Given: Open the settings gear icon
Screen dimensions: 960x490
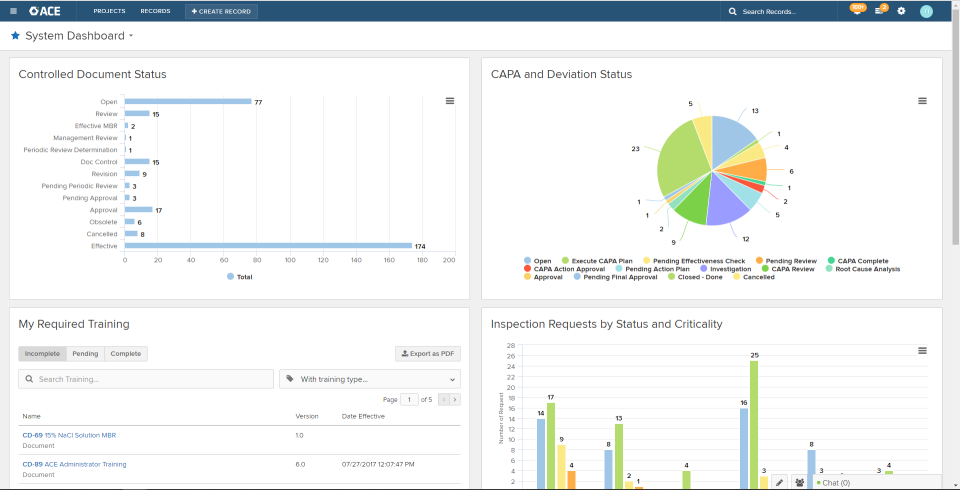Looking at the screenshot, I should pyautogui.click(x=901, y=11).
